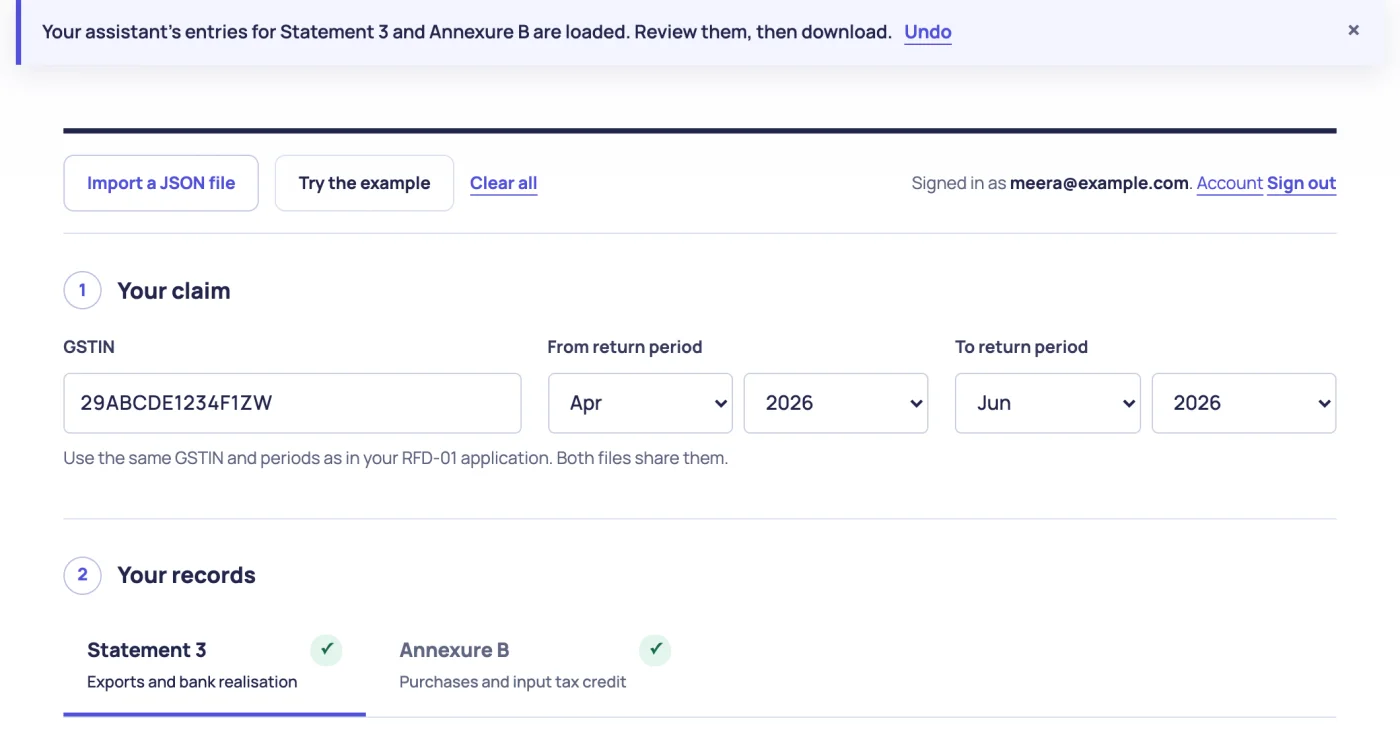
Task: Click Try the example button
Action: (x=364, y=183)
